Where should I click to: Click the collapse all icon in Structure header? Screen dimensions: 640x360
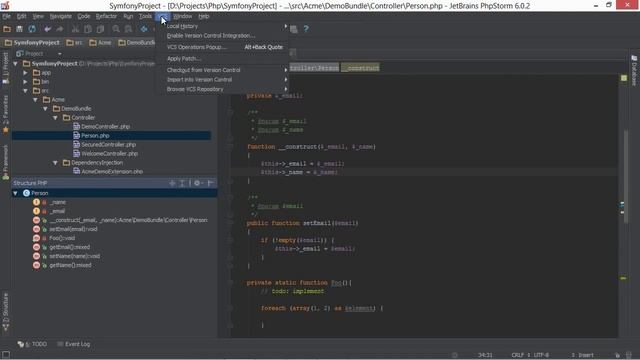click(182, 183)
